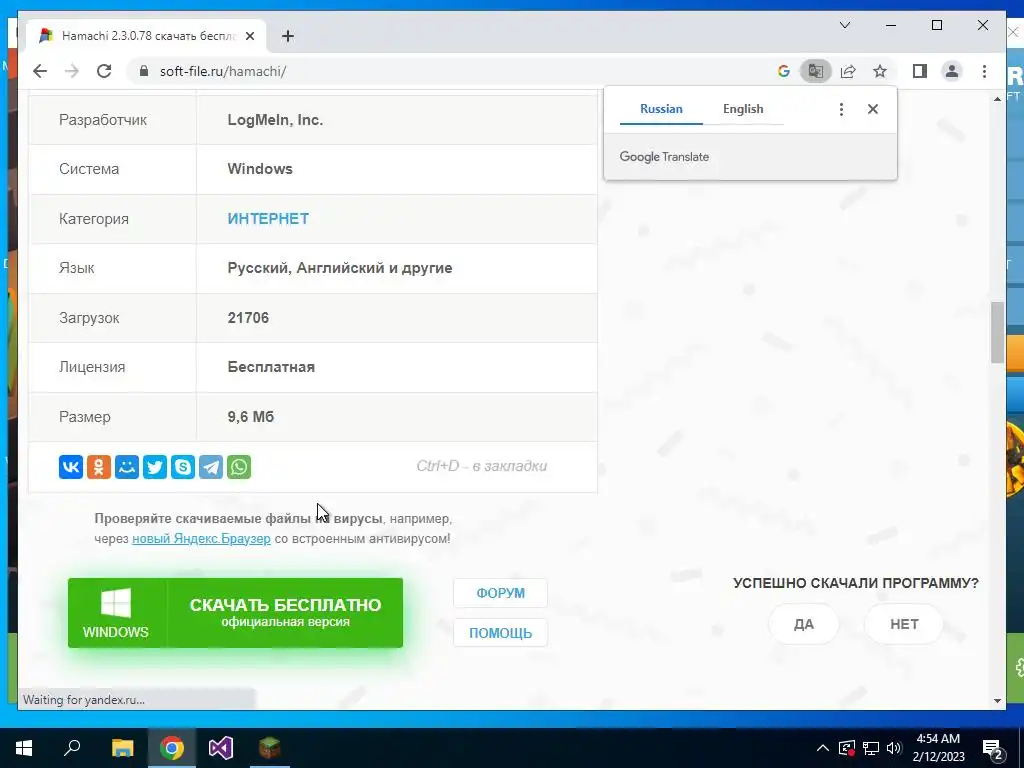Bookmark this page with the star

(880, 71)
